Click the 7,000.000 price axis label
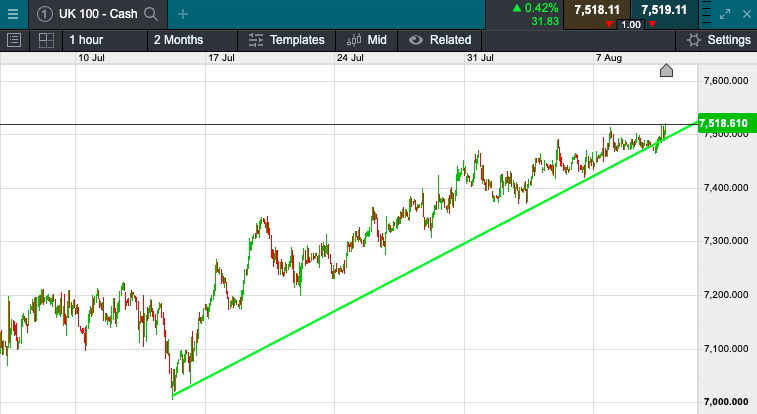The width and height of the screenshot is (757, 414). [x=726, y=402]
